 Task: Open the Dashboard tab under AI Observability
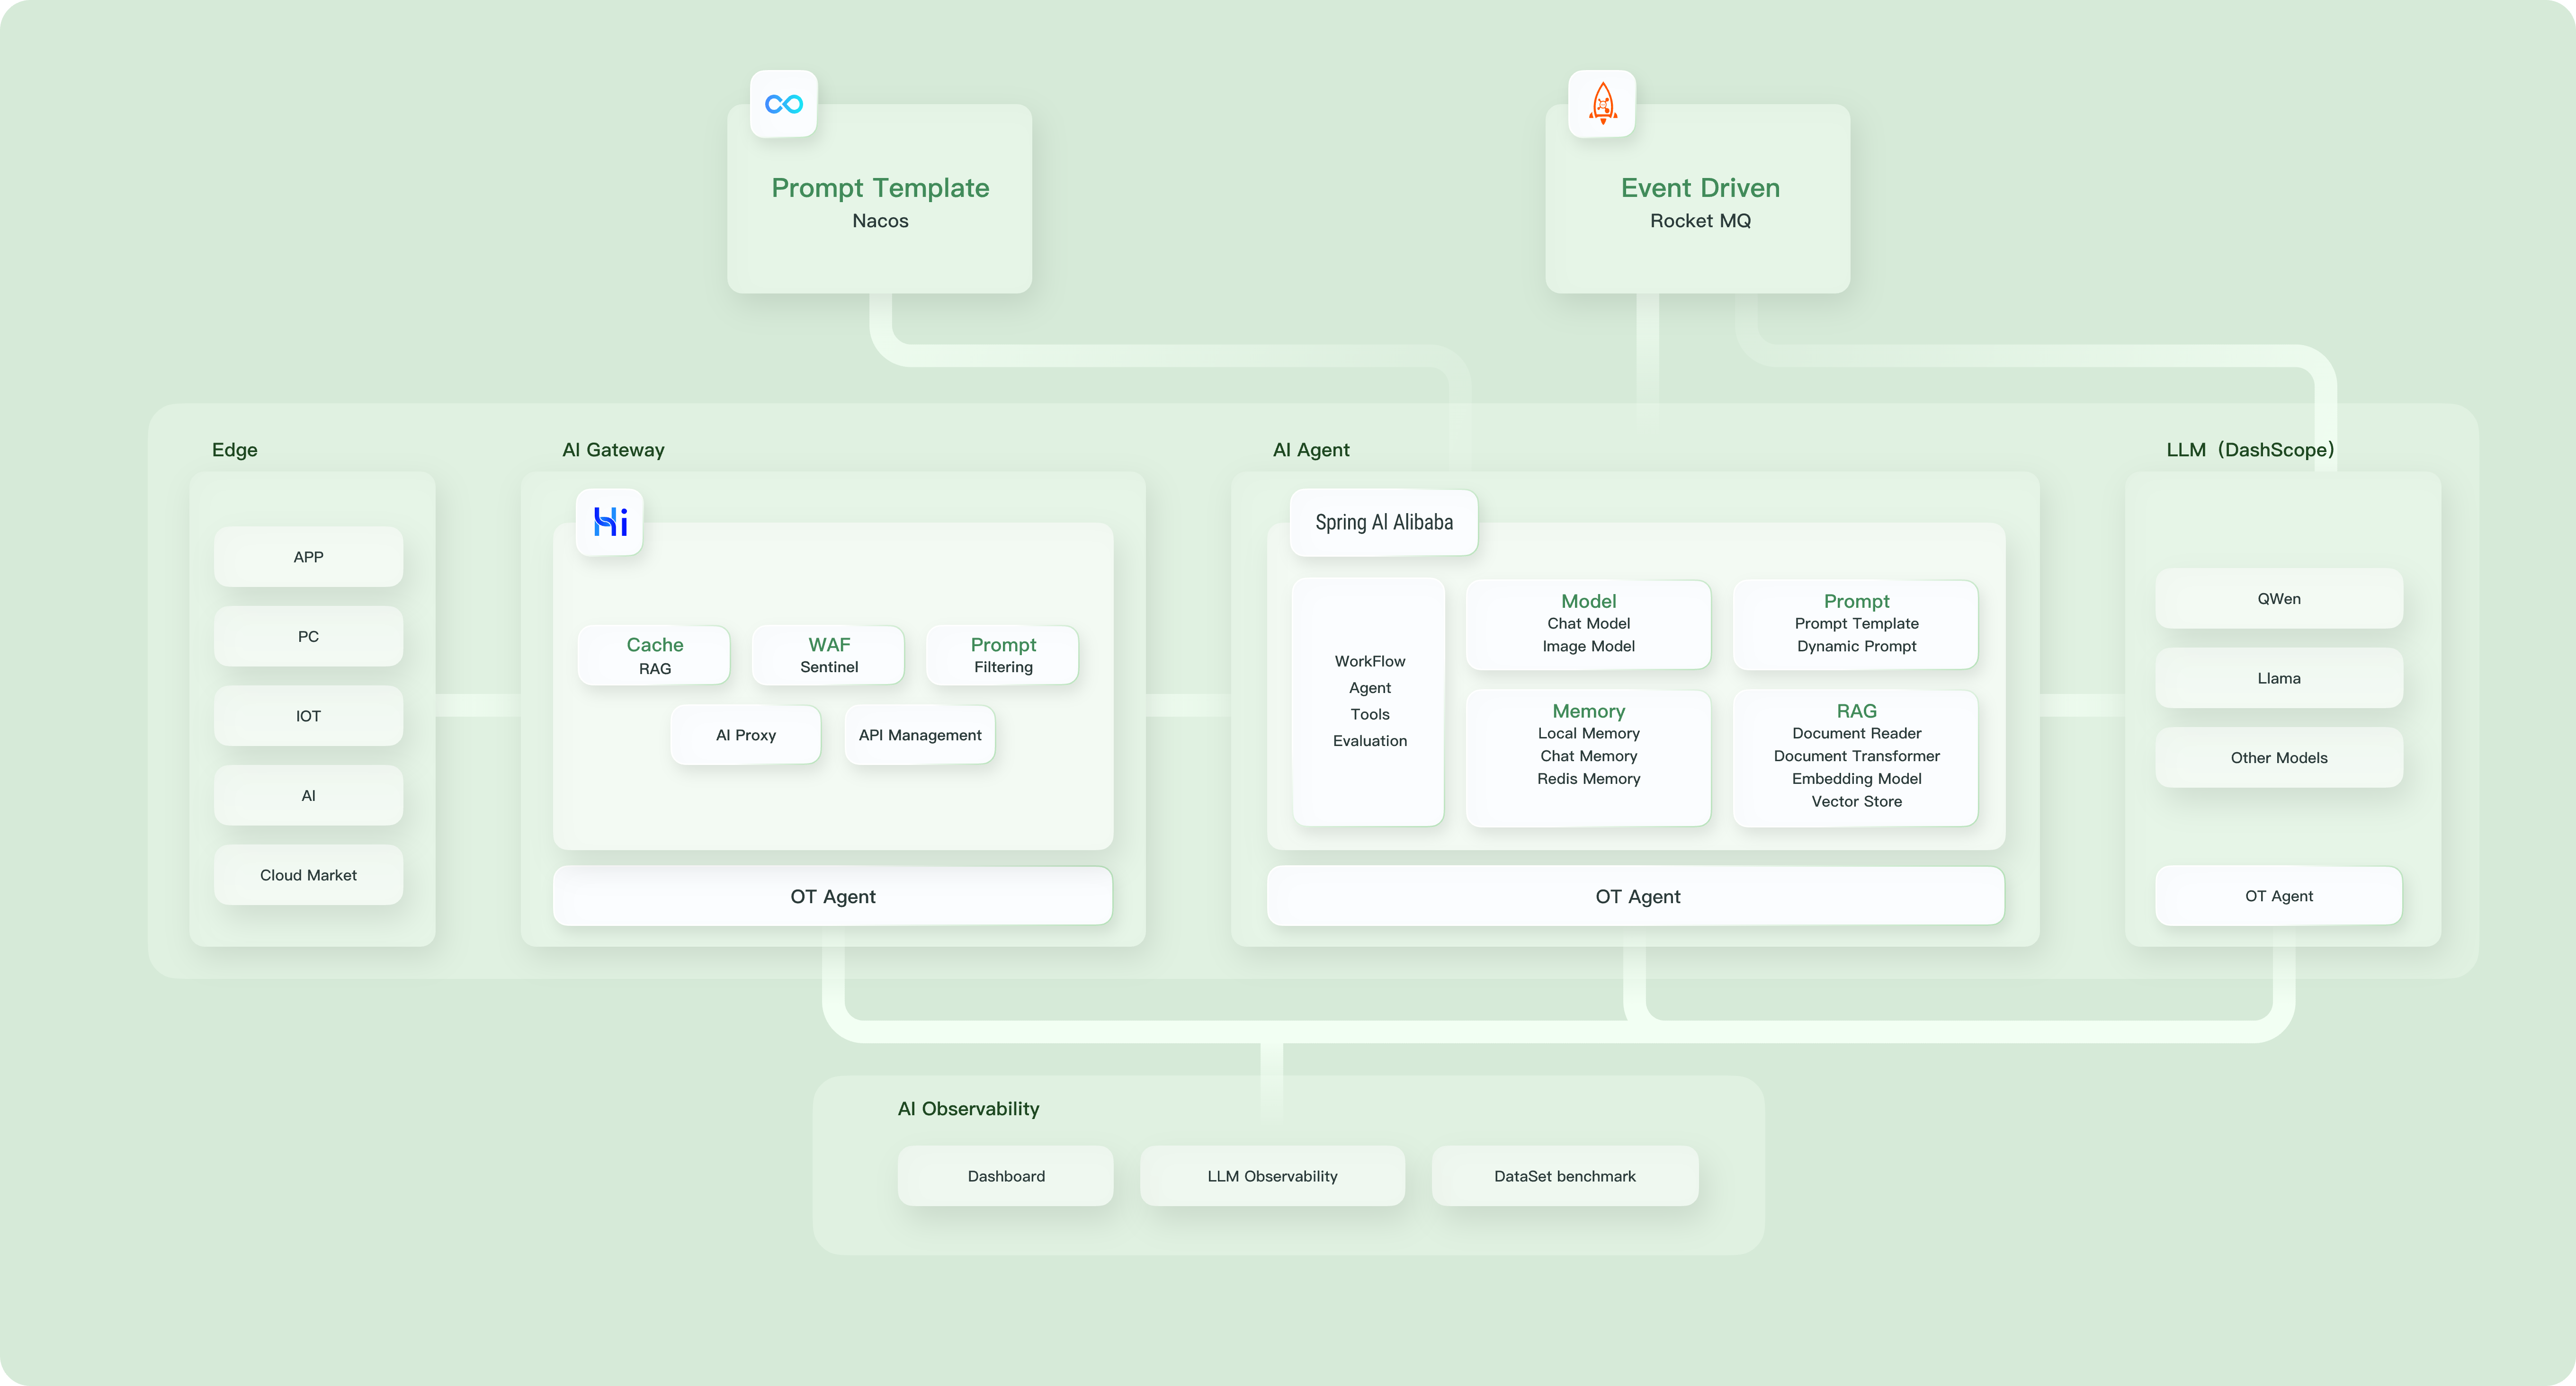click(x=1005, y=1176)
